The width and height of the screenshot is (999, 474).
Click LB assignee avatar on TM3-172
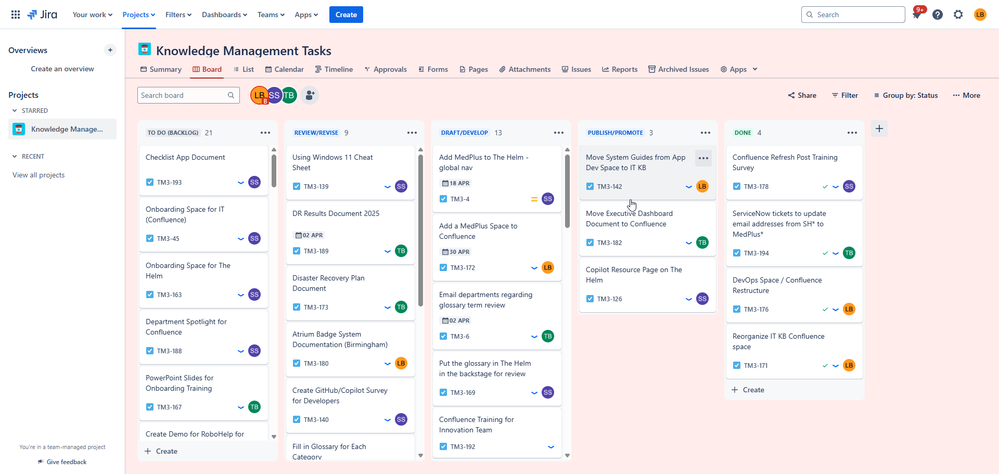[548, 268]
